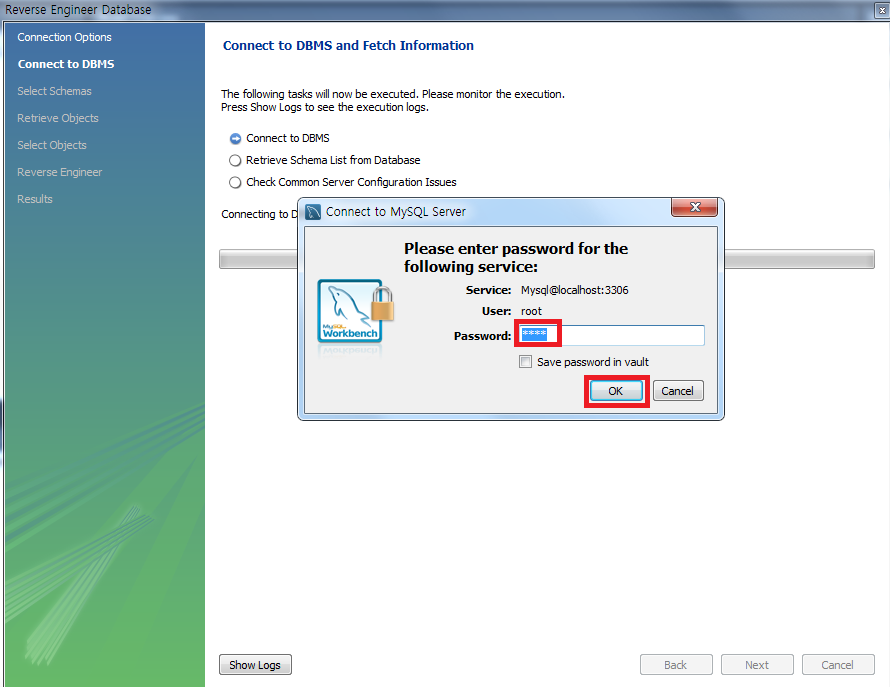
Task: Select the Connect to DBMS task indicator
Action: click(235, 138)
